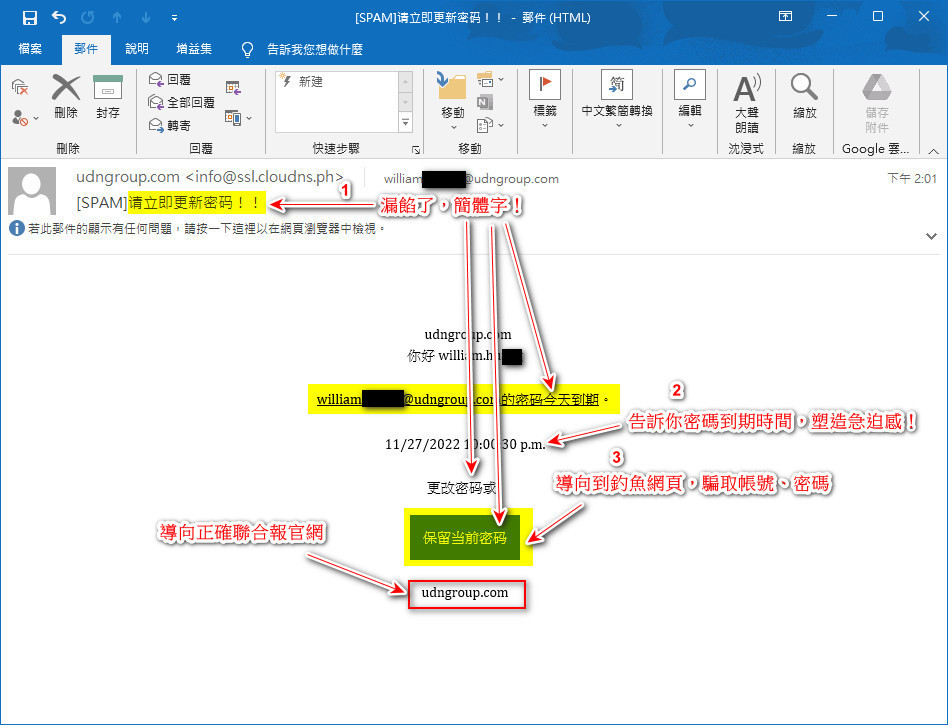Open the boxed udngroup.com link below the button
The height and width of the screenshot is (725, 948).
point(465,593)
